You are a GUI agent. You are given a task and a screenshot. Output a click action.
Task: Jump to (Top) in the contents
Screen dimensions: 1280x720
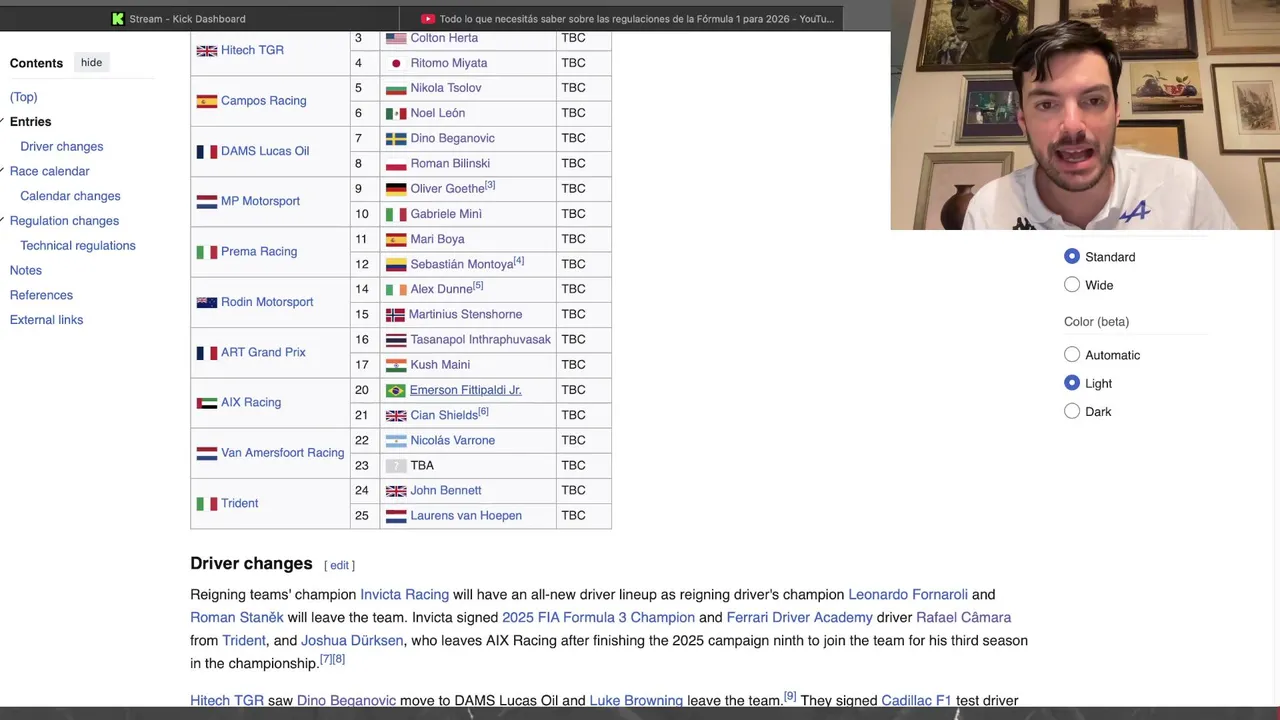coord(23,97)
